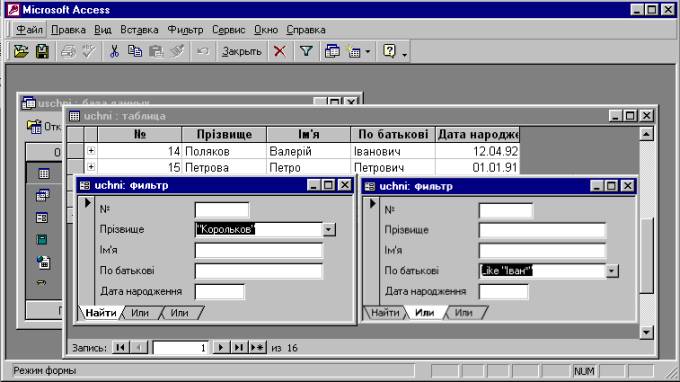Click Прізвище column header in table
The image size is (680, 382).
click(224, 134)
